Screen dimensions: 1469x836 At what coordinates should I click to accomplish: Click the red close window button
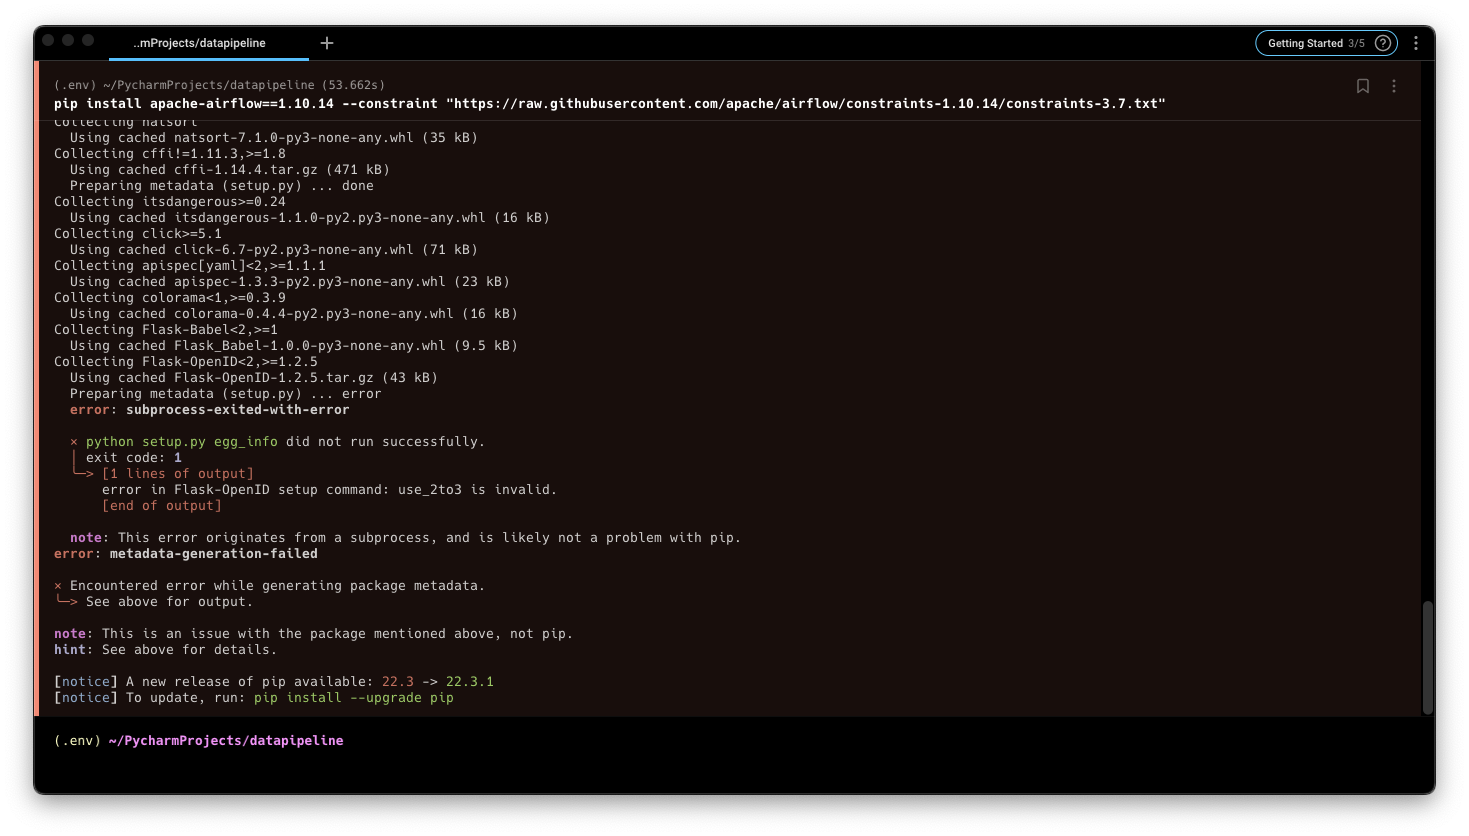click(x=48, y=40)
